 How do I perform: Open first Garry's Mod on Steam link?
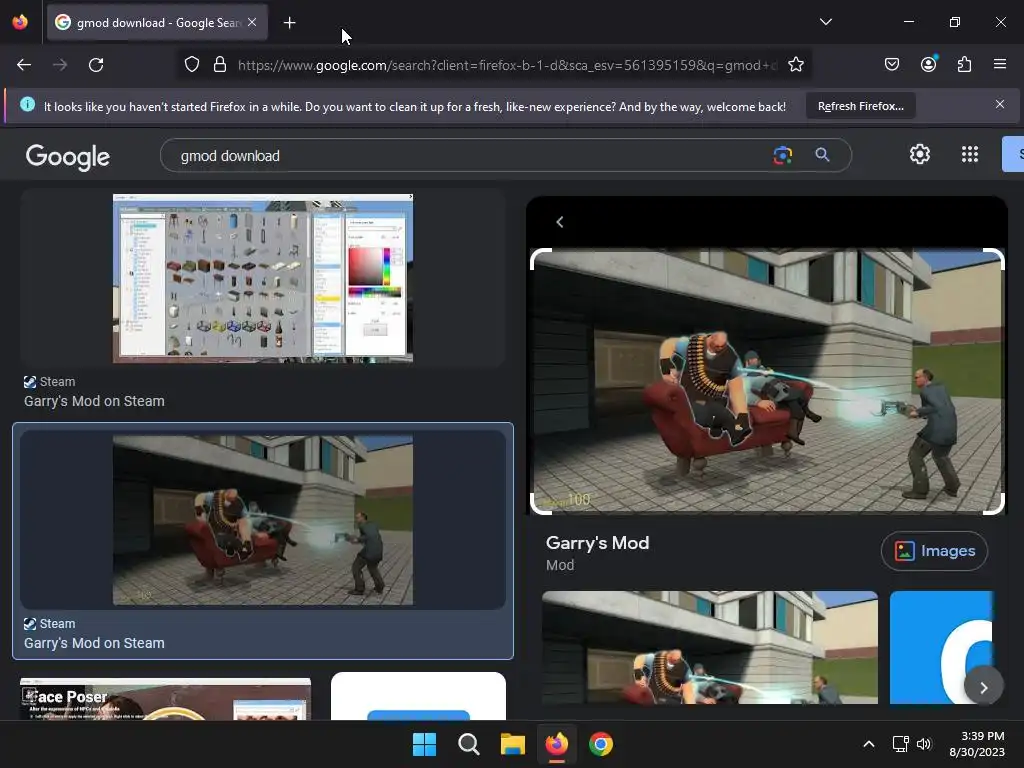tap(94, 401)
